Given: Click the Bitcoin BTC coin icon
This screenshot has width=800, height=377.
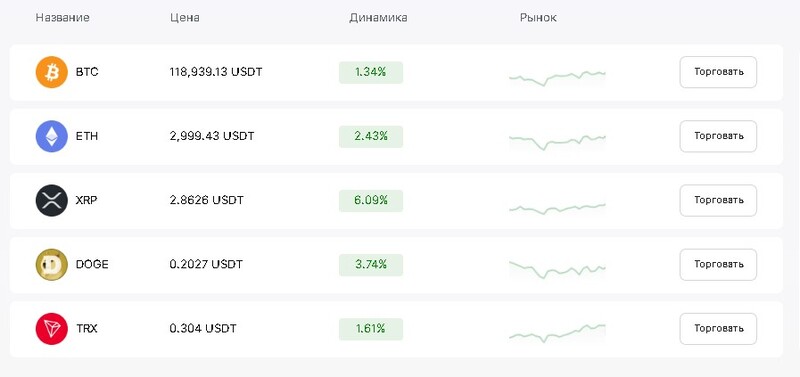Looking at the screenshot, I should [x=52, y=72].
